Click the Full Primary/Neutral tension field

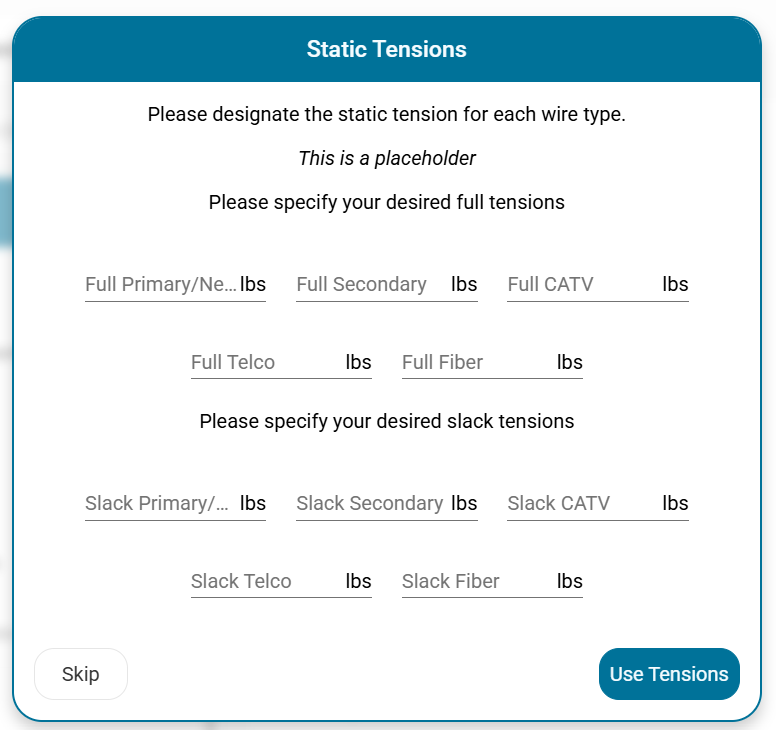[161, 285]
